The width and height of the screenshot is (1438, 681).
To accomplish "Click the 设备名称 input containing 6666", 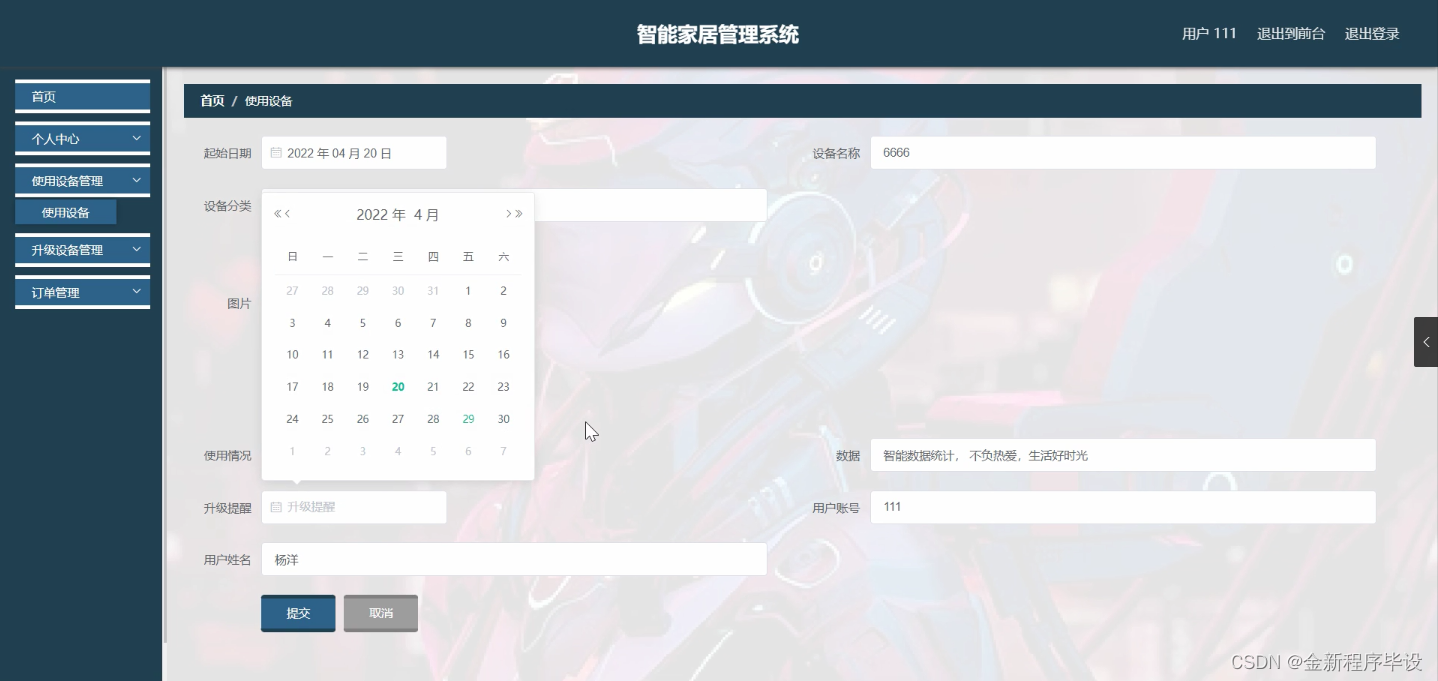I will [x=1122, y=152].
